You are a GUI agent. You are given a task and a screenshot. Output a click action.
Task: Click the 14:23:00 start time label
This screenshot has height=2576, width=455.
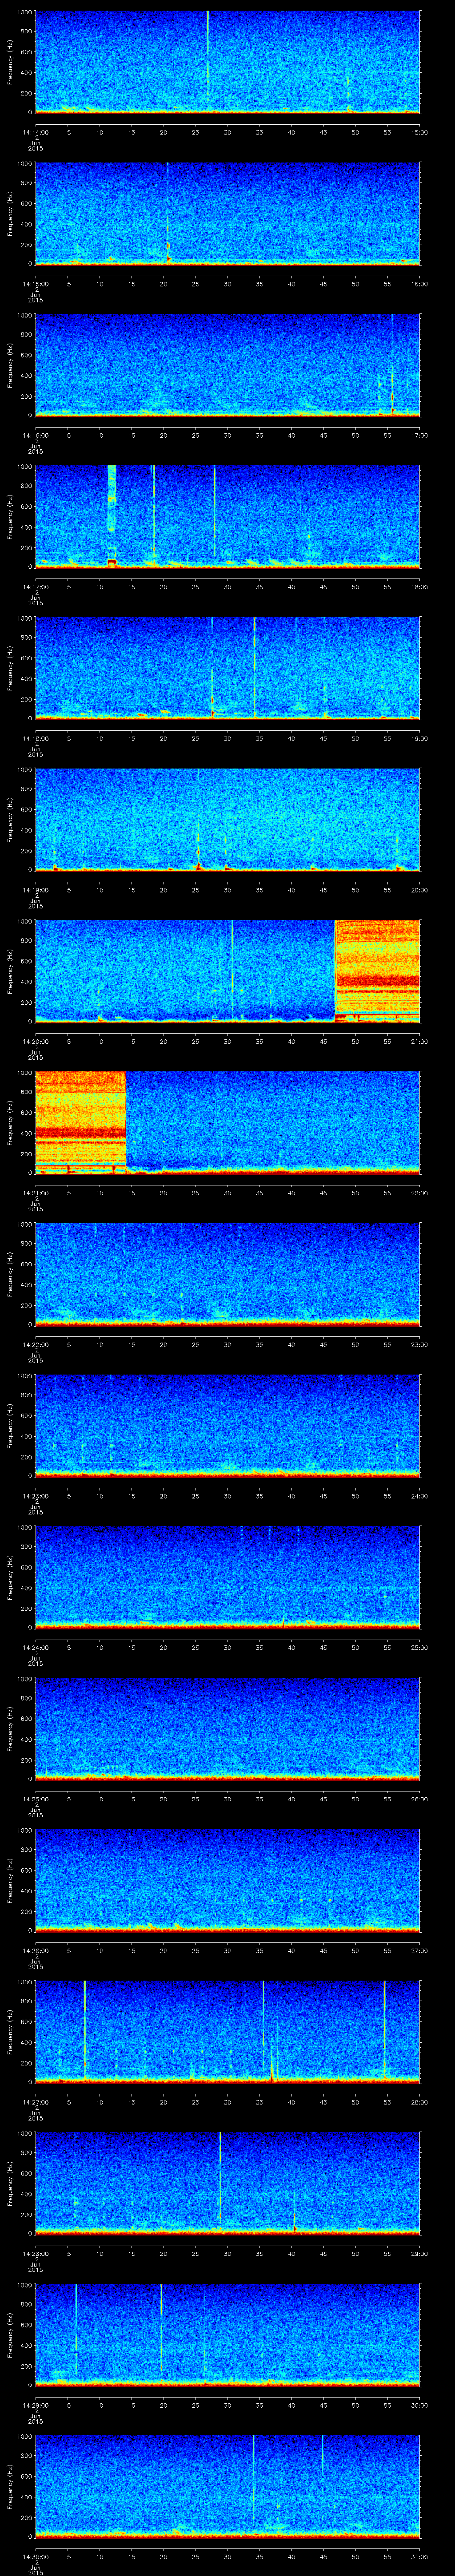(x=35, y=1495)
